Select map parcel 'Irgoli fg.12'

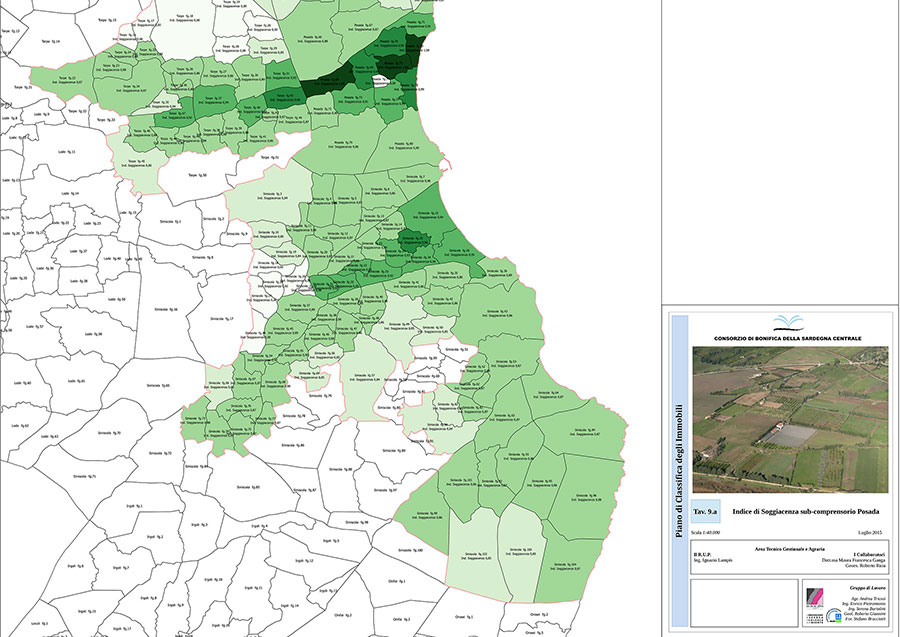[303, 561]
